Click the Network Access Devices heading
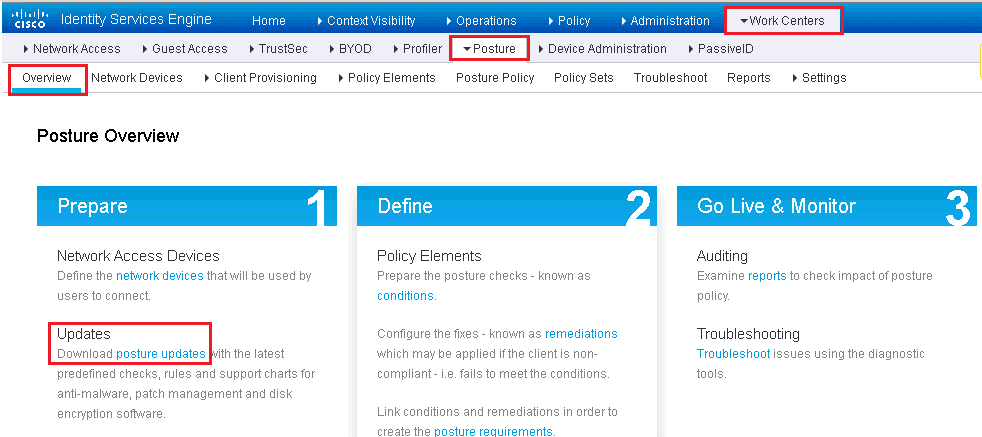 tap(138, 255)
